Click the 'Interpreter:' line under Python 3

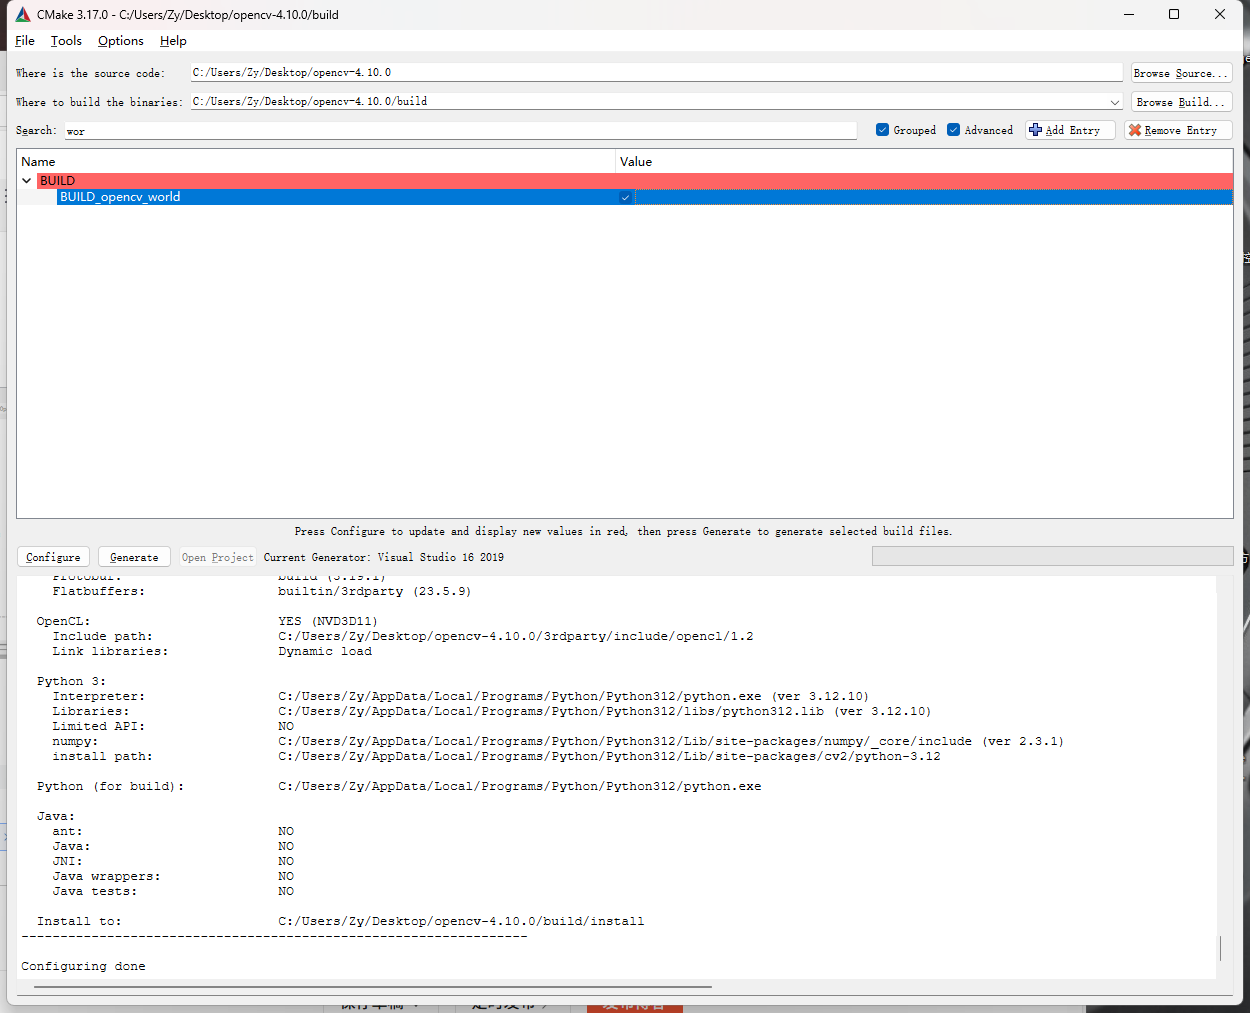(461, 696)
